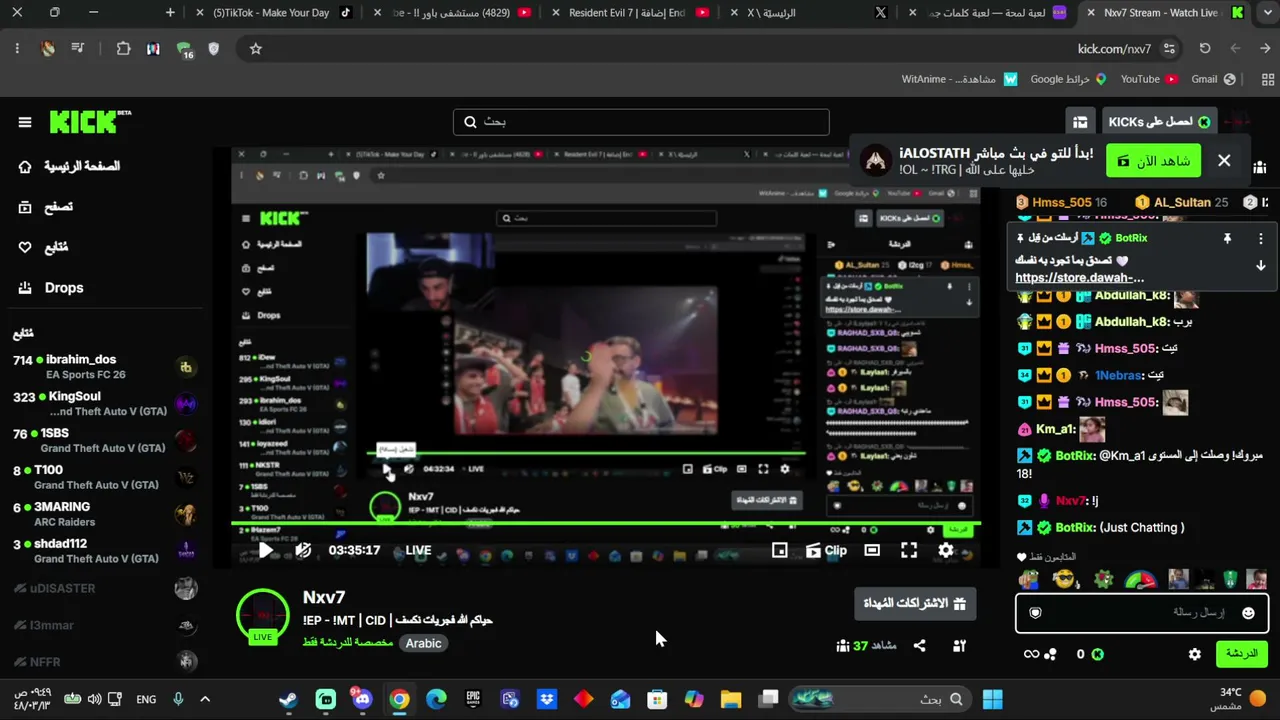Image resolution: width=1280 pixels, height=720 pixels.
Task: Go to the Following heart item in sidebar
Action: (x=43, y=247)
